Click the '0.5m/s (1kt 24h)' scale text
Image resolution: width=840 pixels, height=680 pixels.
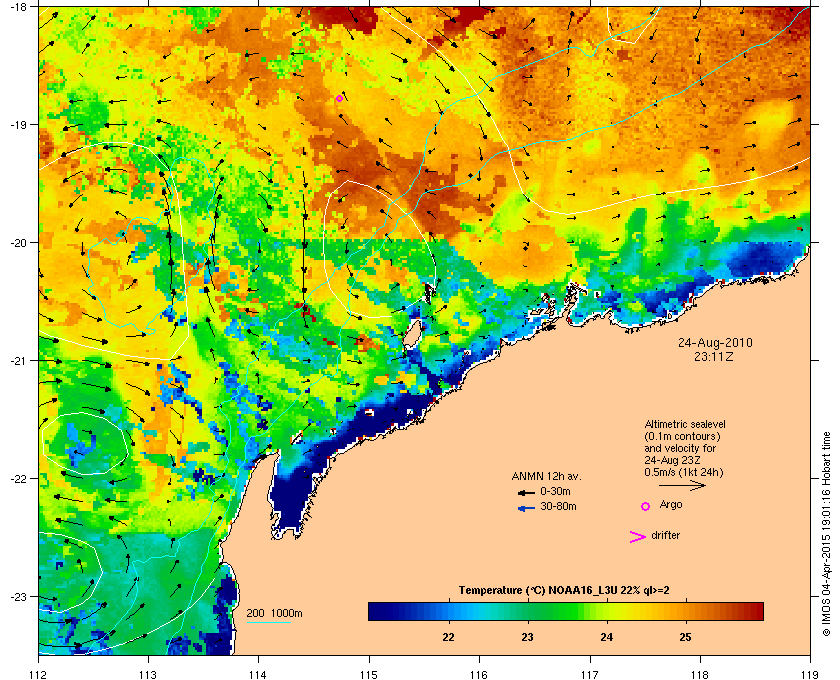(684, 473)
